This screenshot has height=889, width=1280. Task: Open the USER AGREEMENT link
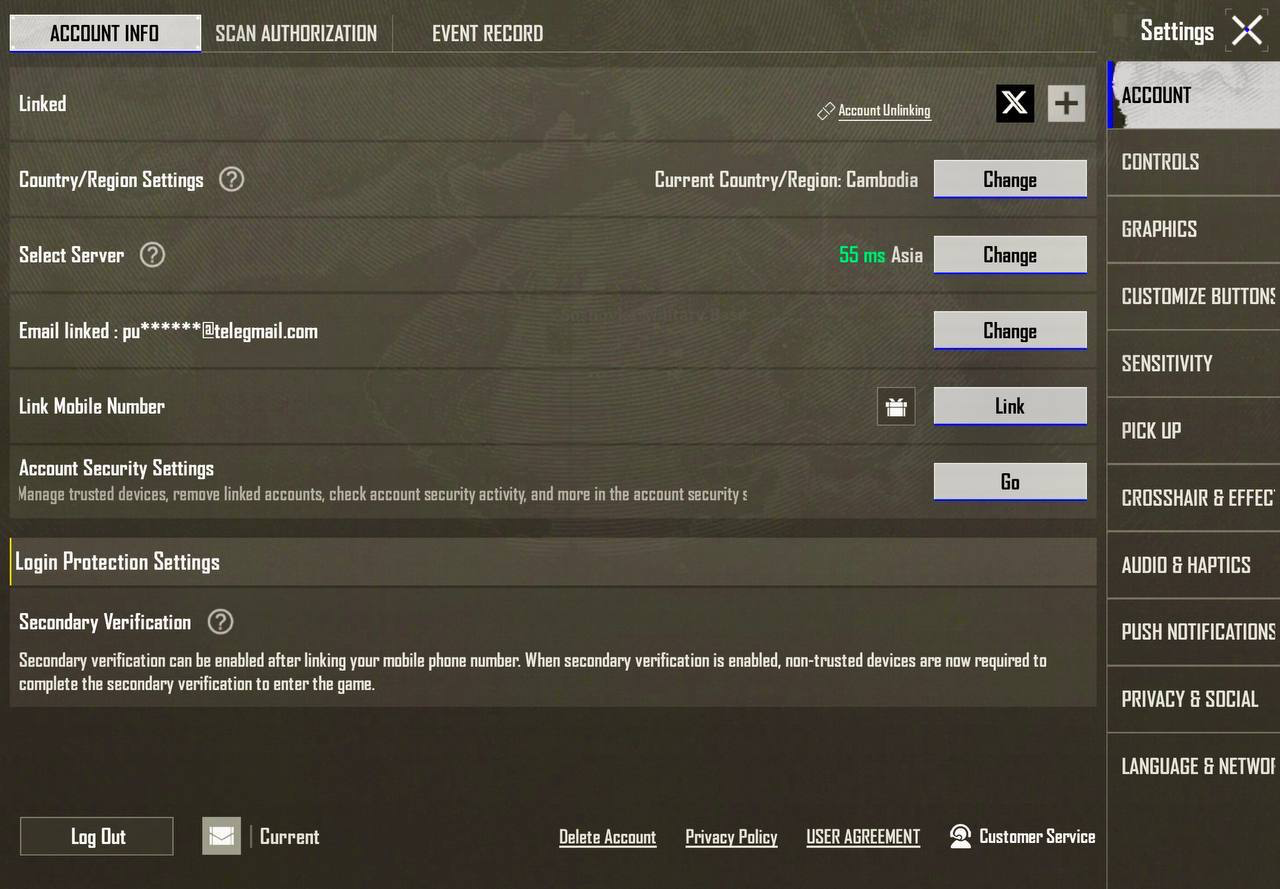(863, 837)
